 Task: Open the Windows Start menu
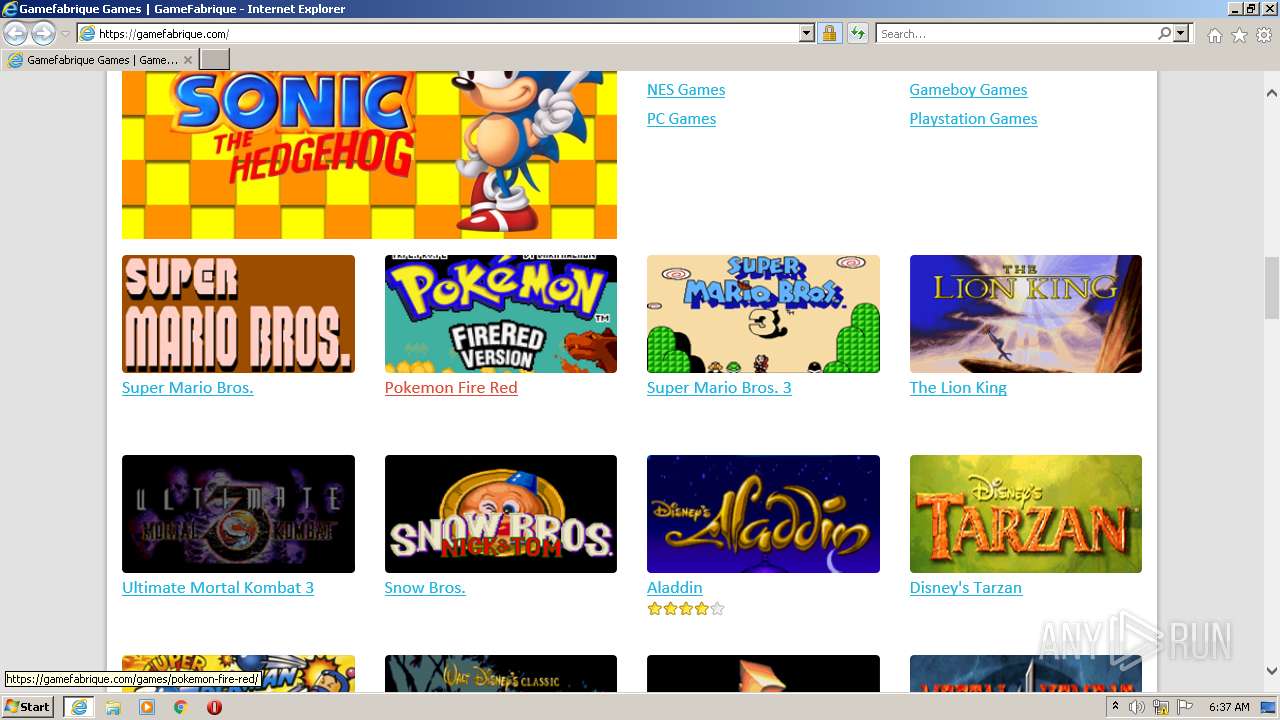pos(28,707)
